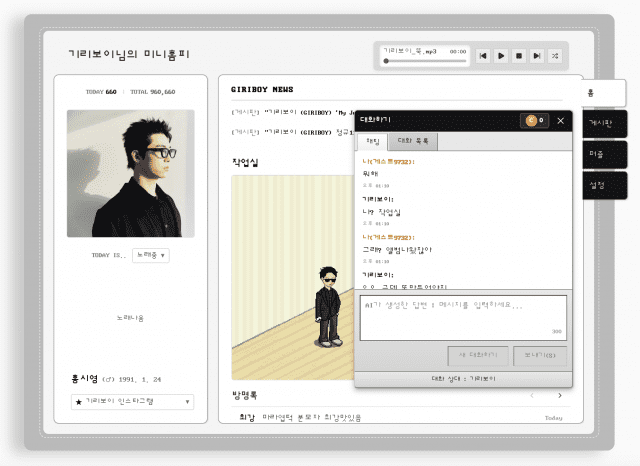Toggle shuffle playback mode
The image size is (640, 466).
click(x=555, y=56)
